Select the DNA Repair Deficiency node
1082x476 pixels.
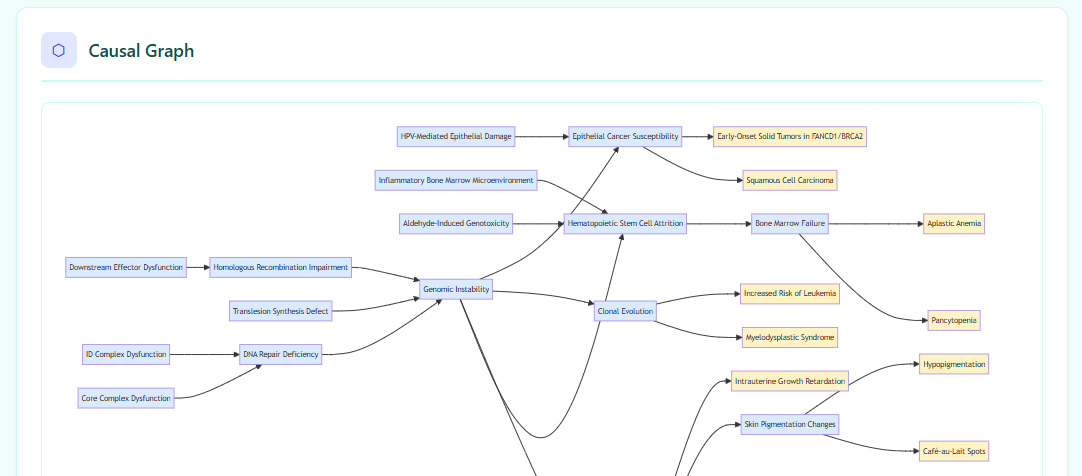coord(281,355)
